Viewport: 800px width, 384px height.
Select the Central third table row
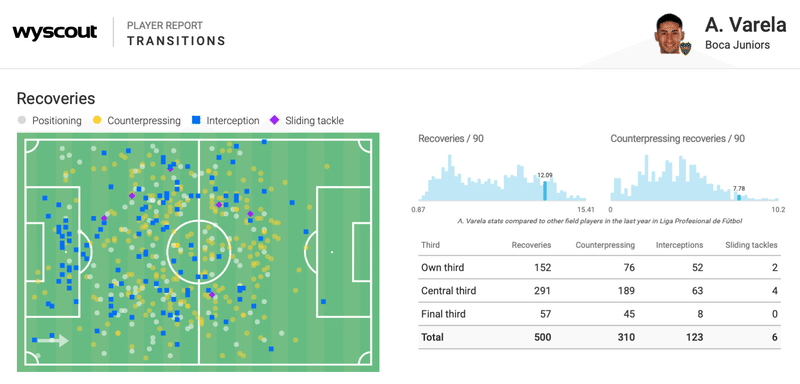click(599, 291)
